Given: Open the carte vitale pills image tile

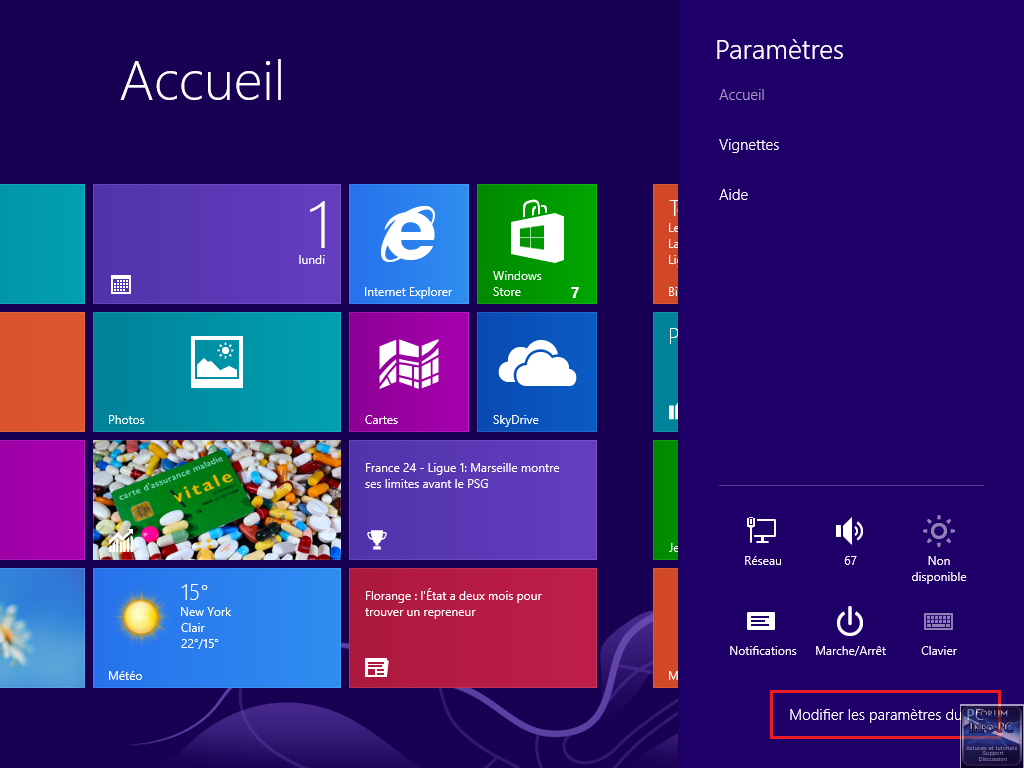Looking at the screenshot, I should pos(216,499).
